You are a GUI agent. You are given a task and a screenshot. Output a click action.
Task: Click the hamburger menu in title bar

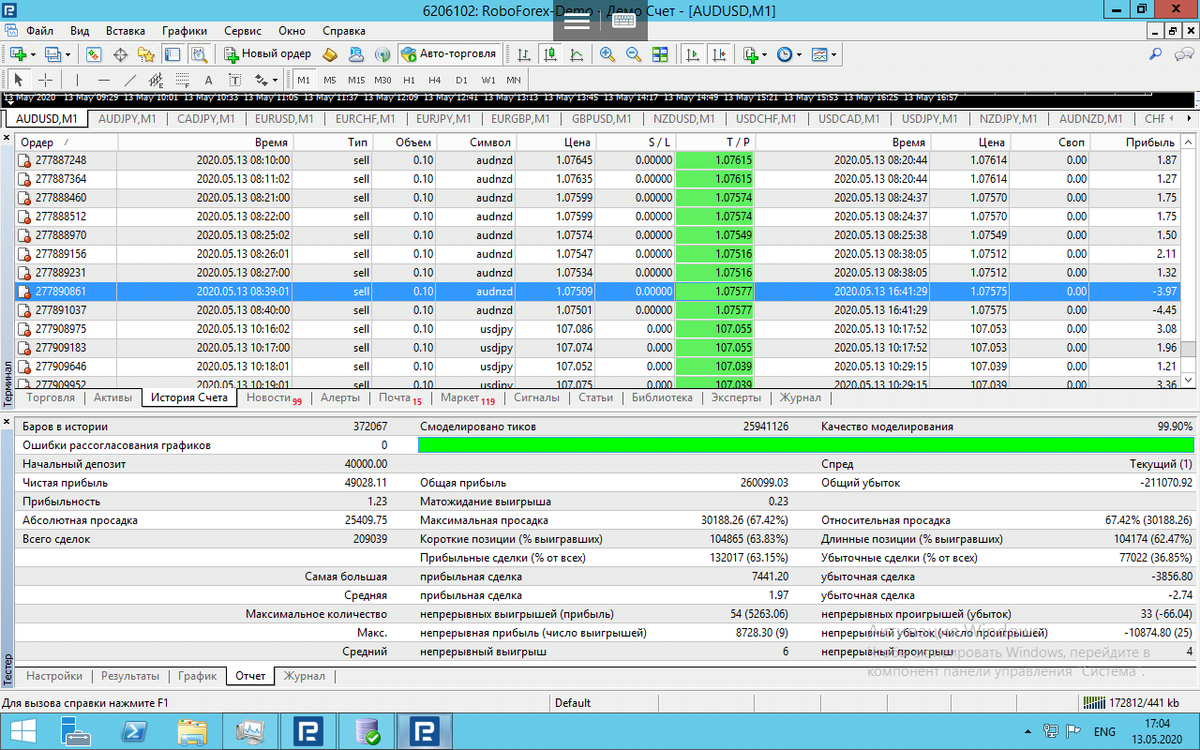click(x=577, y=22)
